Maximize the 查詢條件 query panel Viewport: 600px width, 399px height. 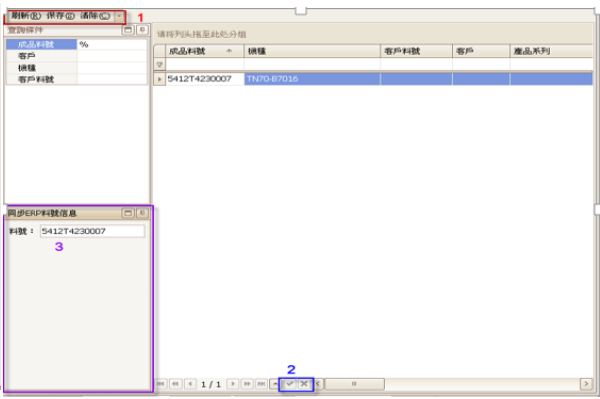[x=128, y=30]
